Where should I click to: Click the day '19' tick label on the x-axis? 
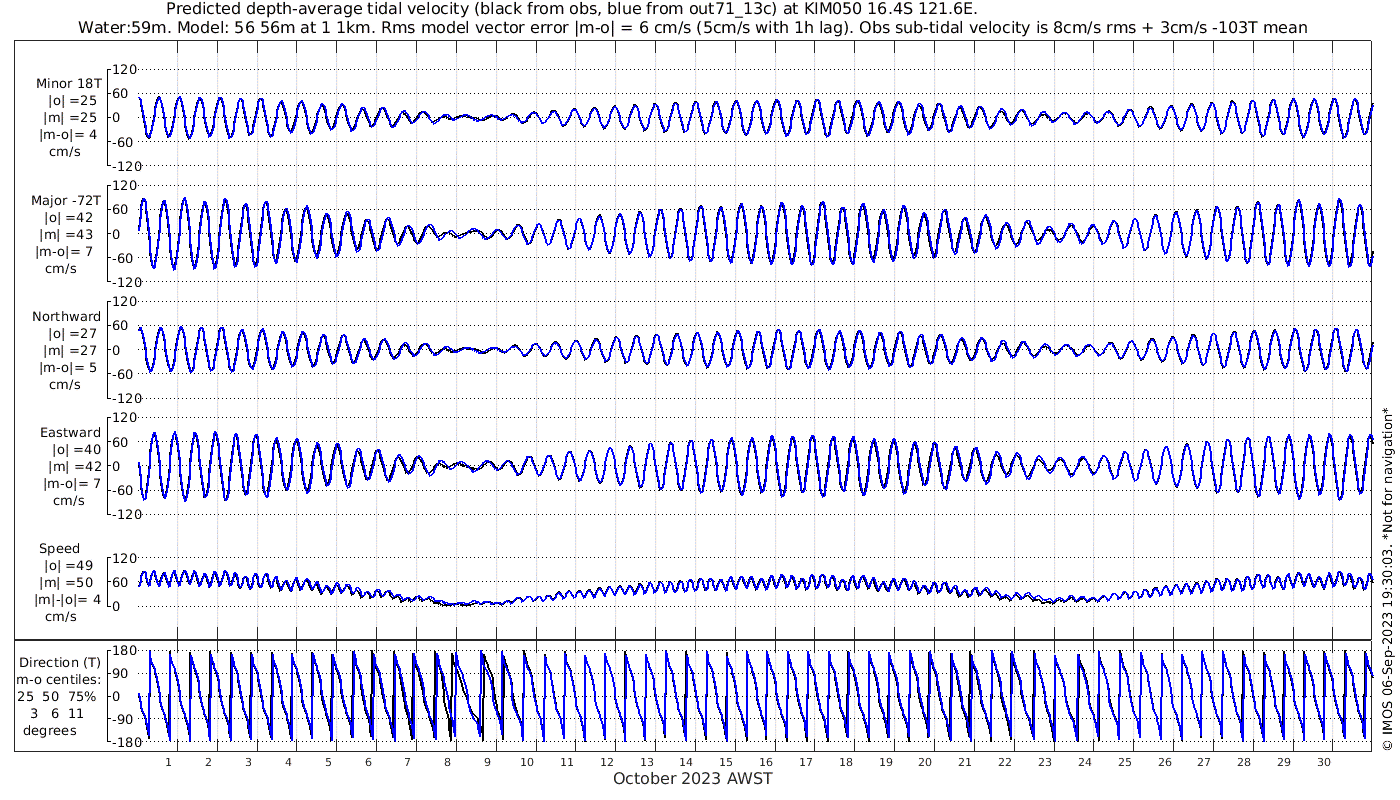click(x=886, y=762)
